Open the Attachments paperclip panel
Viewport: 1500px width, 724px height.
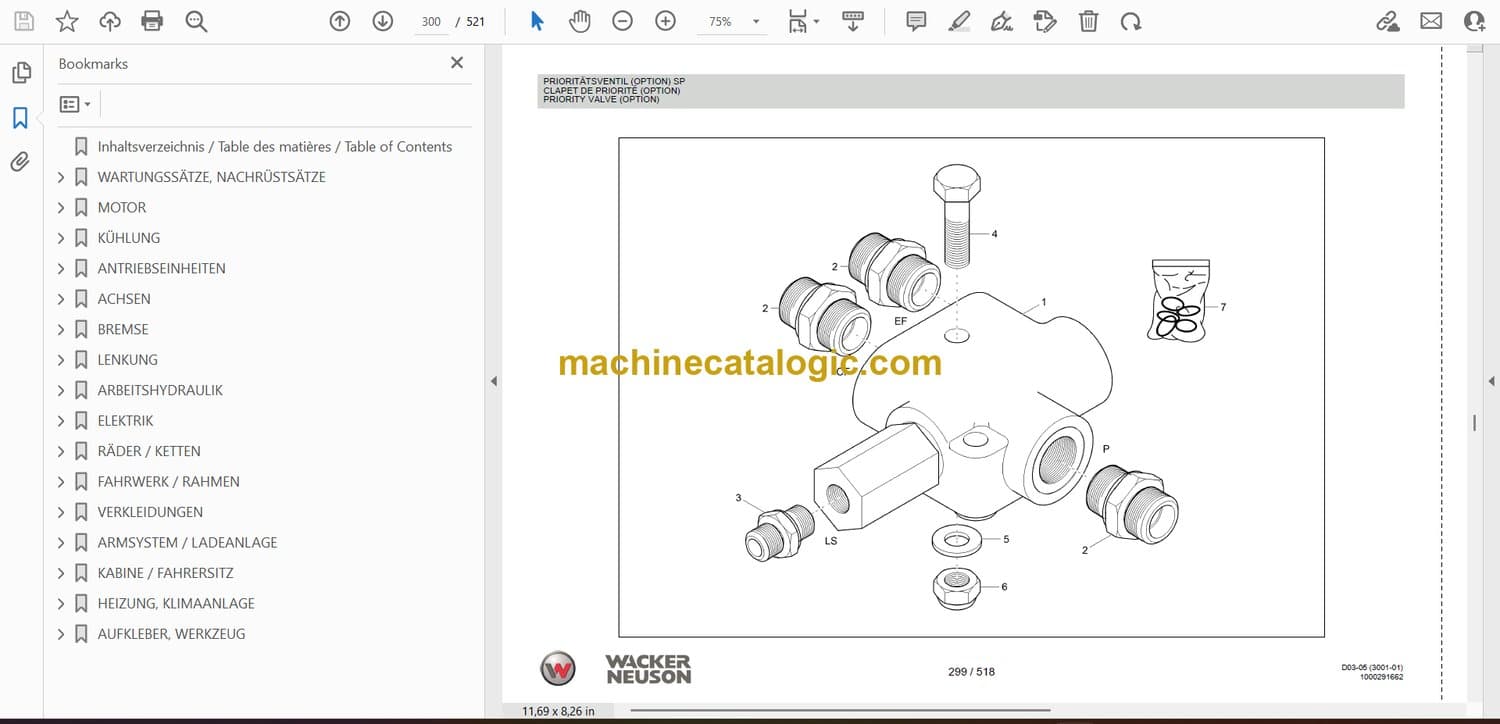click(x=20, y=162)
